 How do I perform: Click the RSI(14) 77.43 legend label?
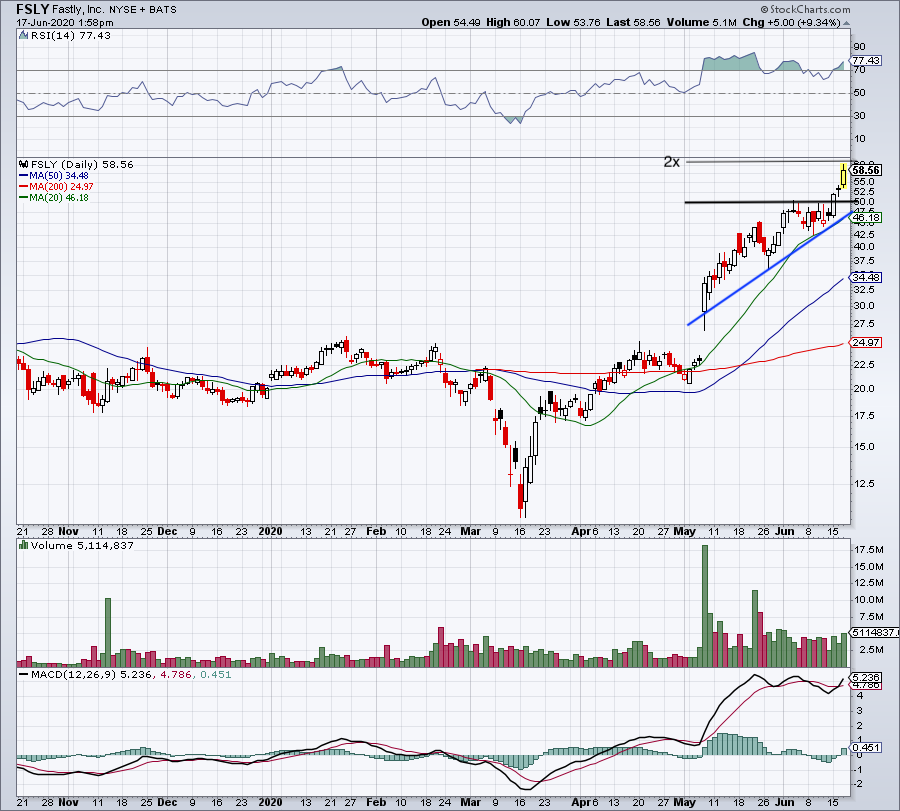(x=71, y=36)
